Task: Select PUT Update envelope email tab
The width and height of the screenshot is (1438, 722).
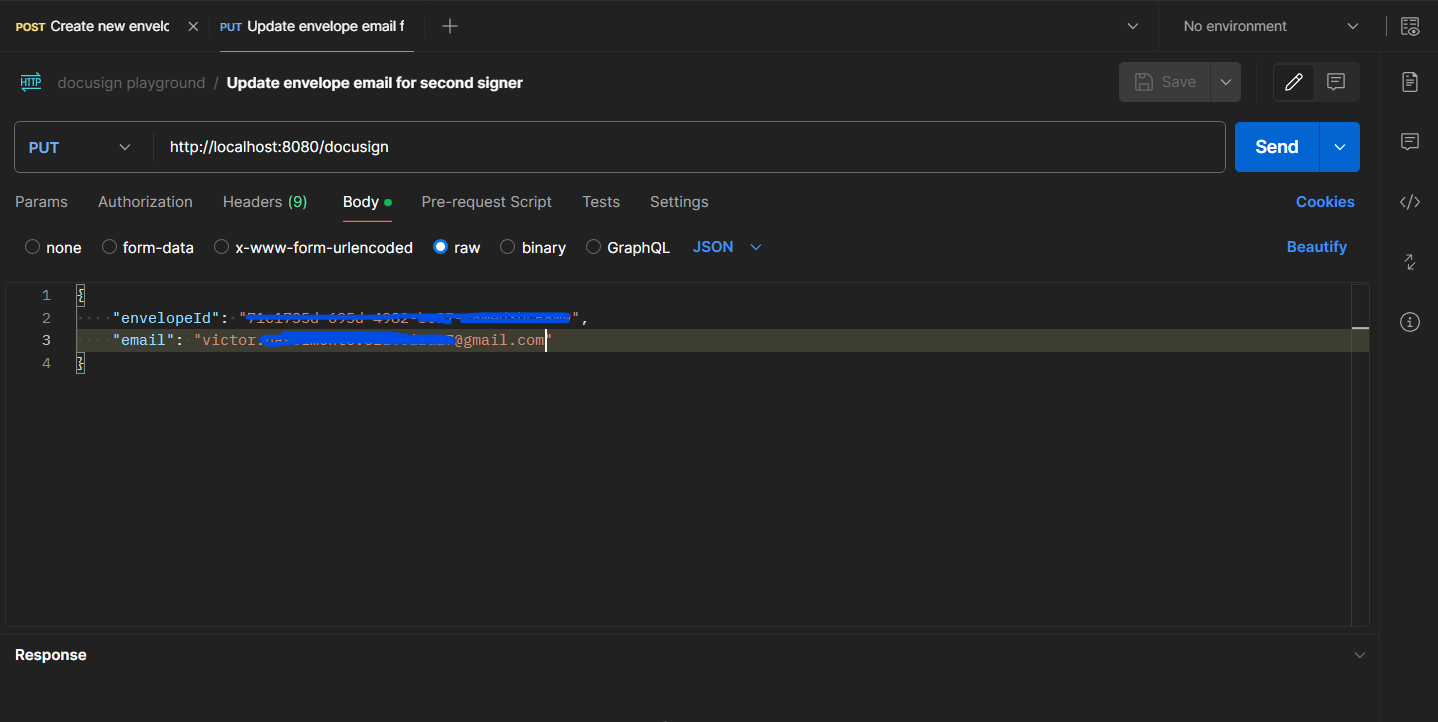Action: click(312, 27)
